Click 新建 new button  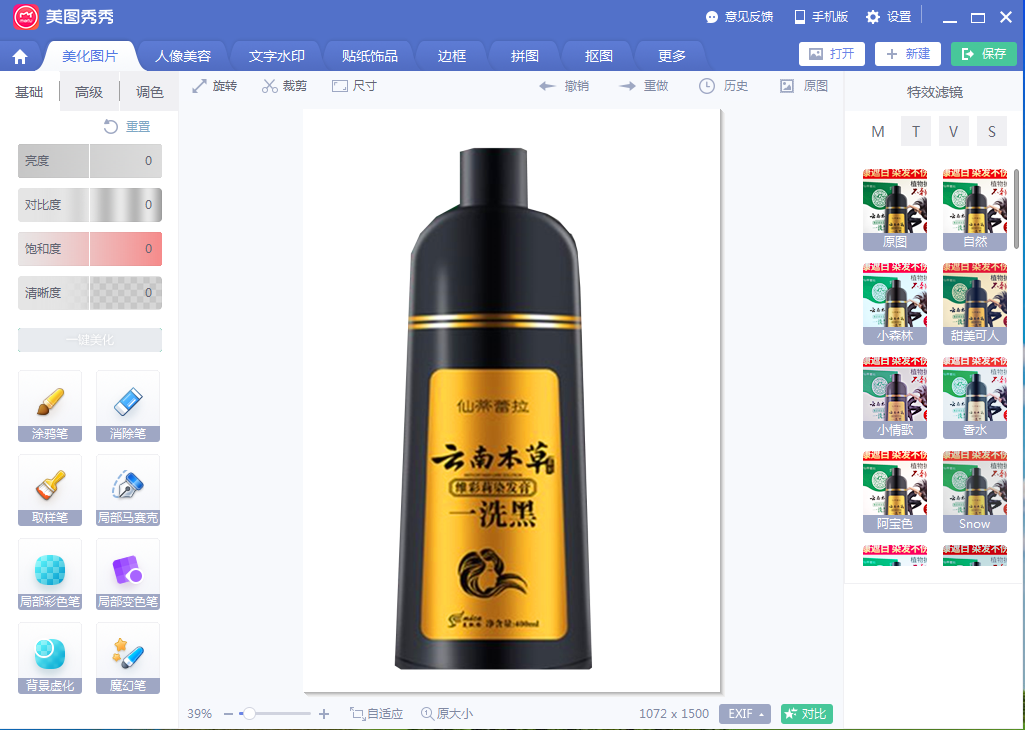907,54
